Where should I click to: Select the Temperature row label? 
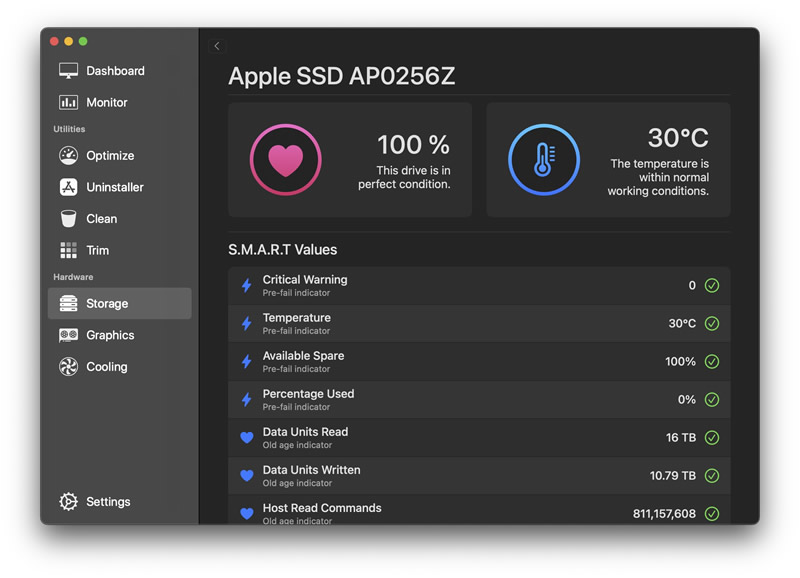(297, 318)
